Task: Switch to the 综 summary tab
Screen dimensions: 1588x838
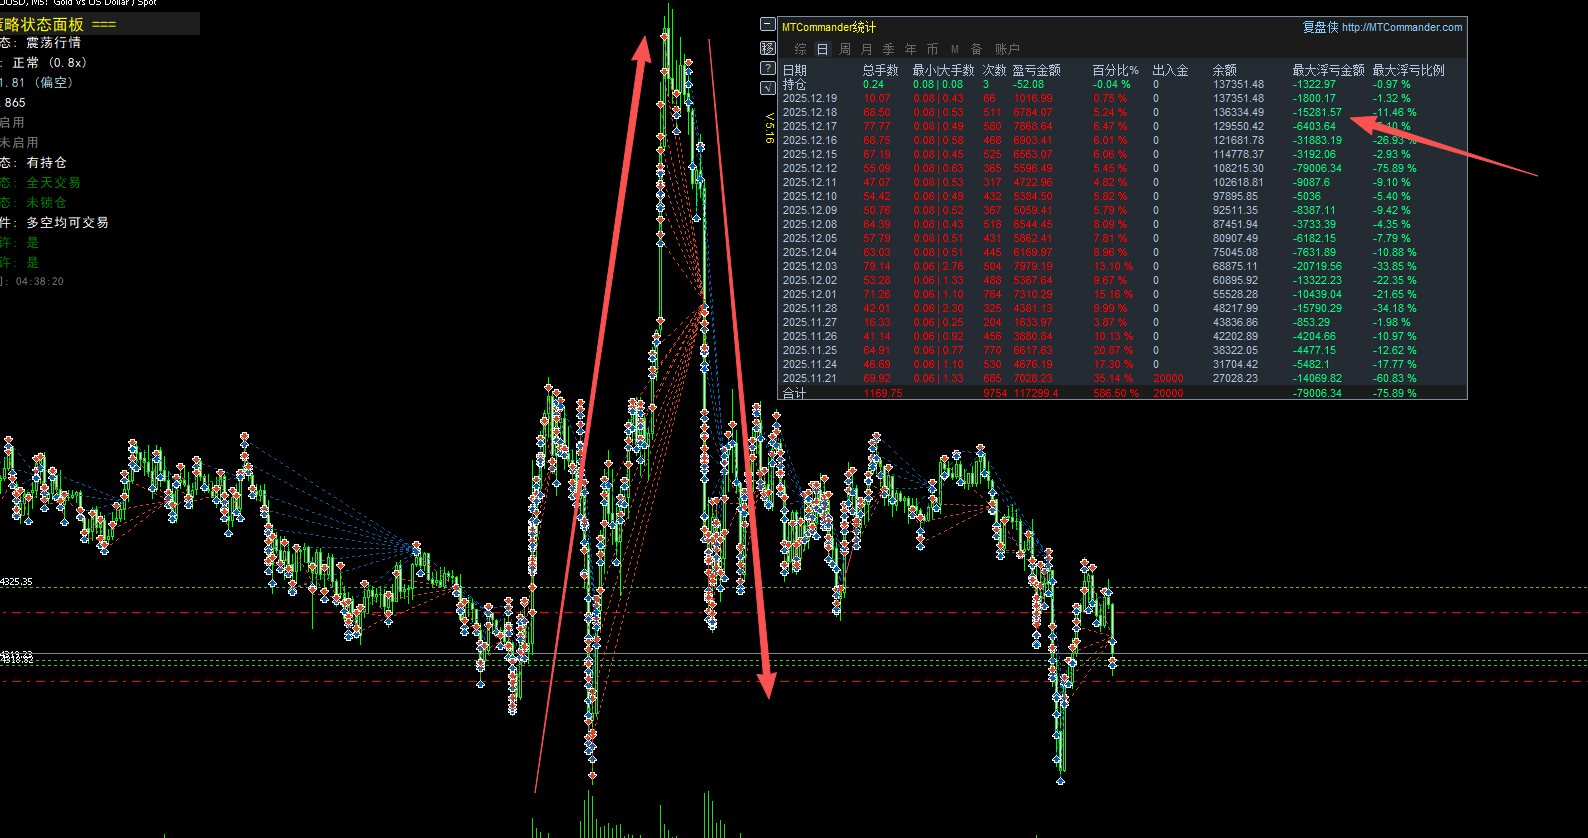Action: point(800,49)
